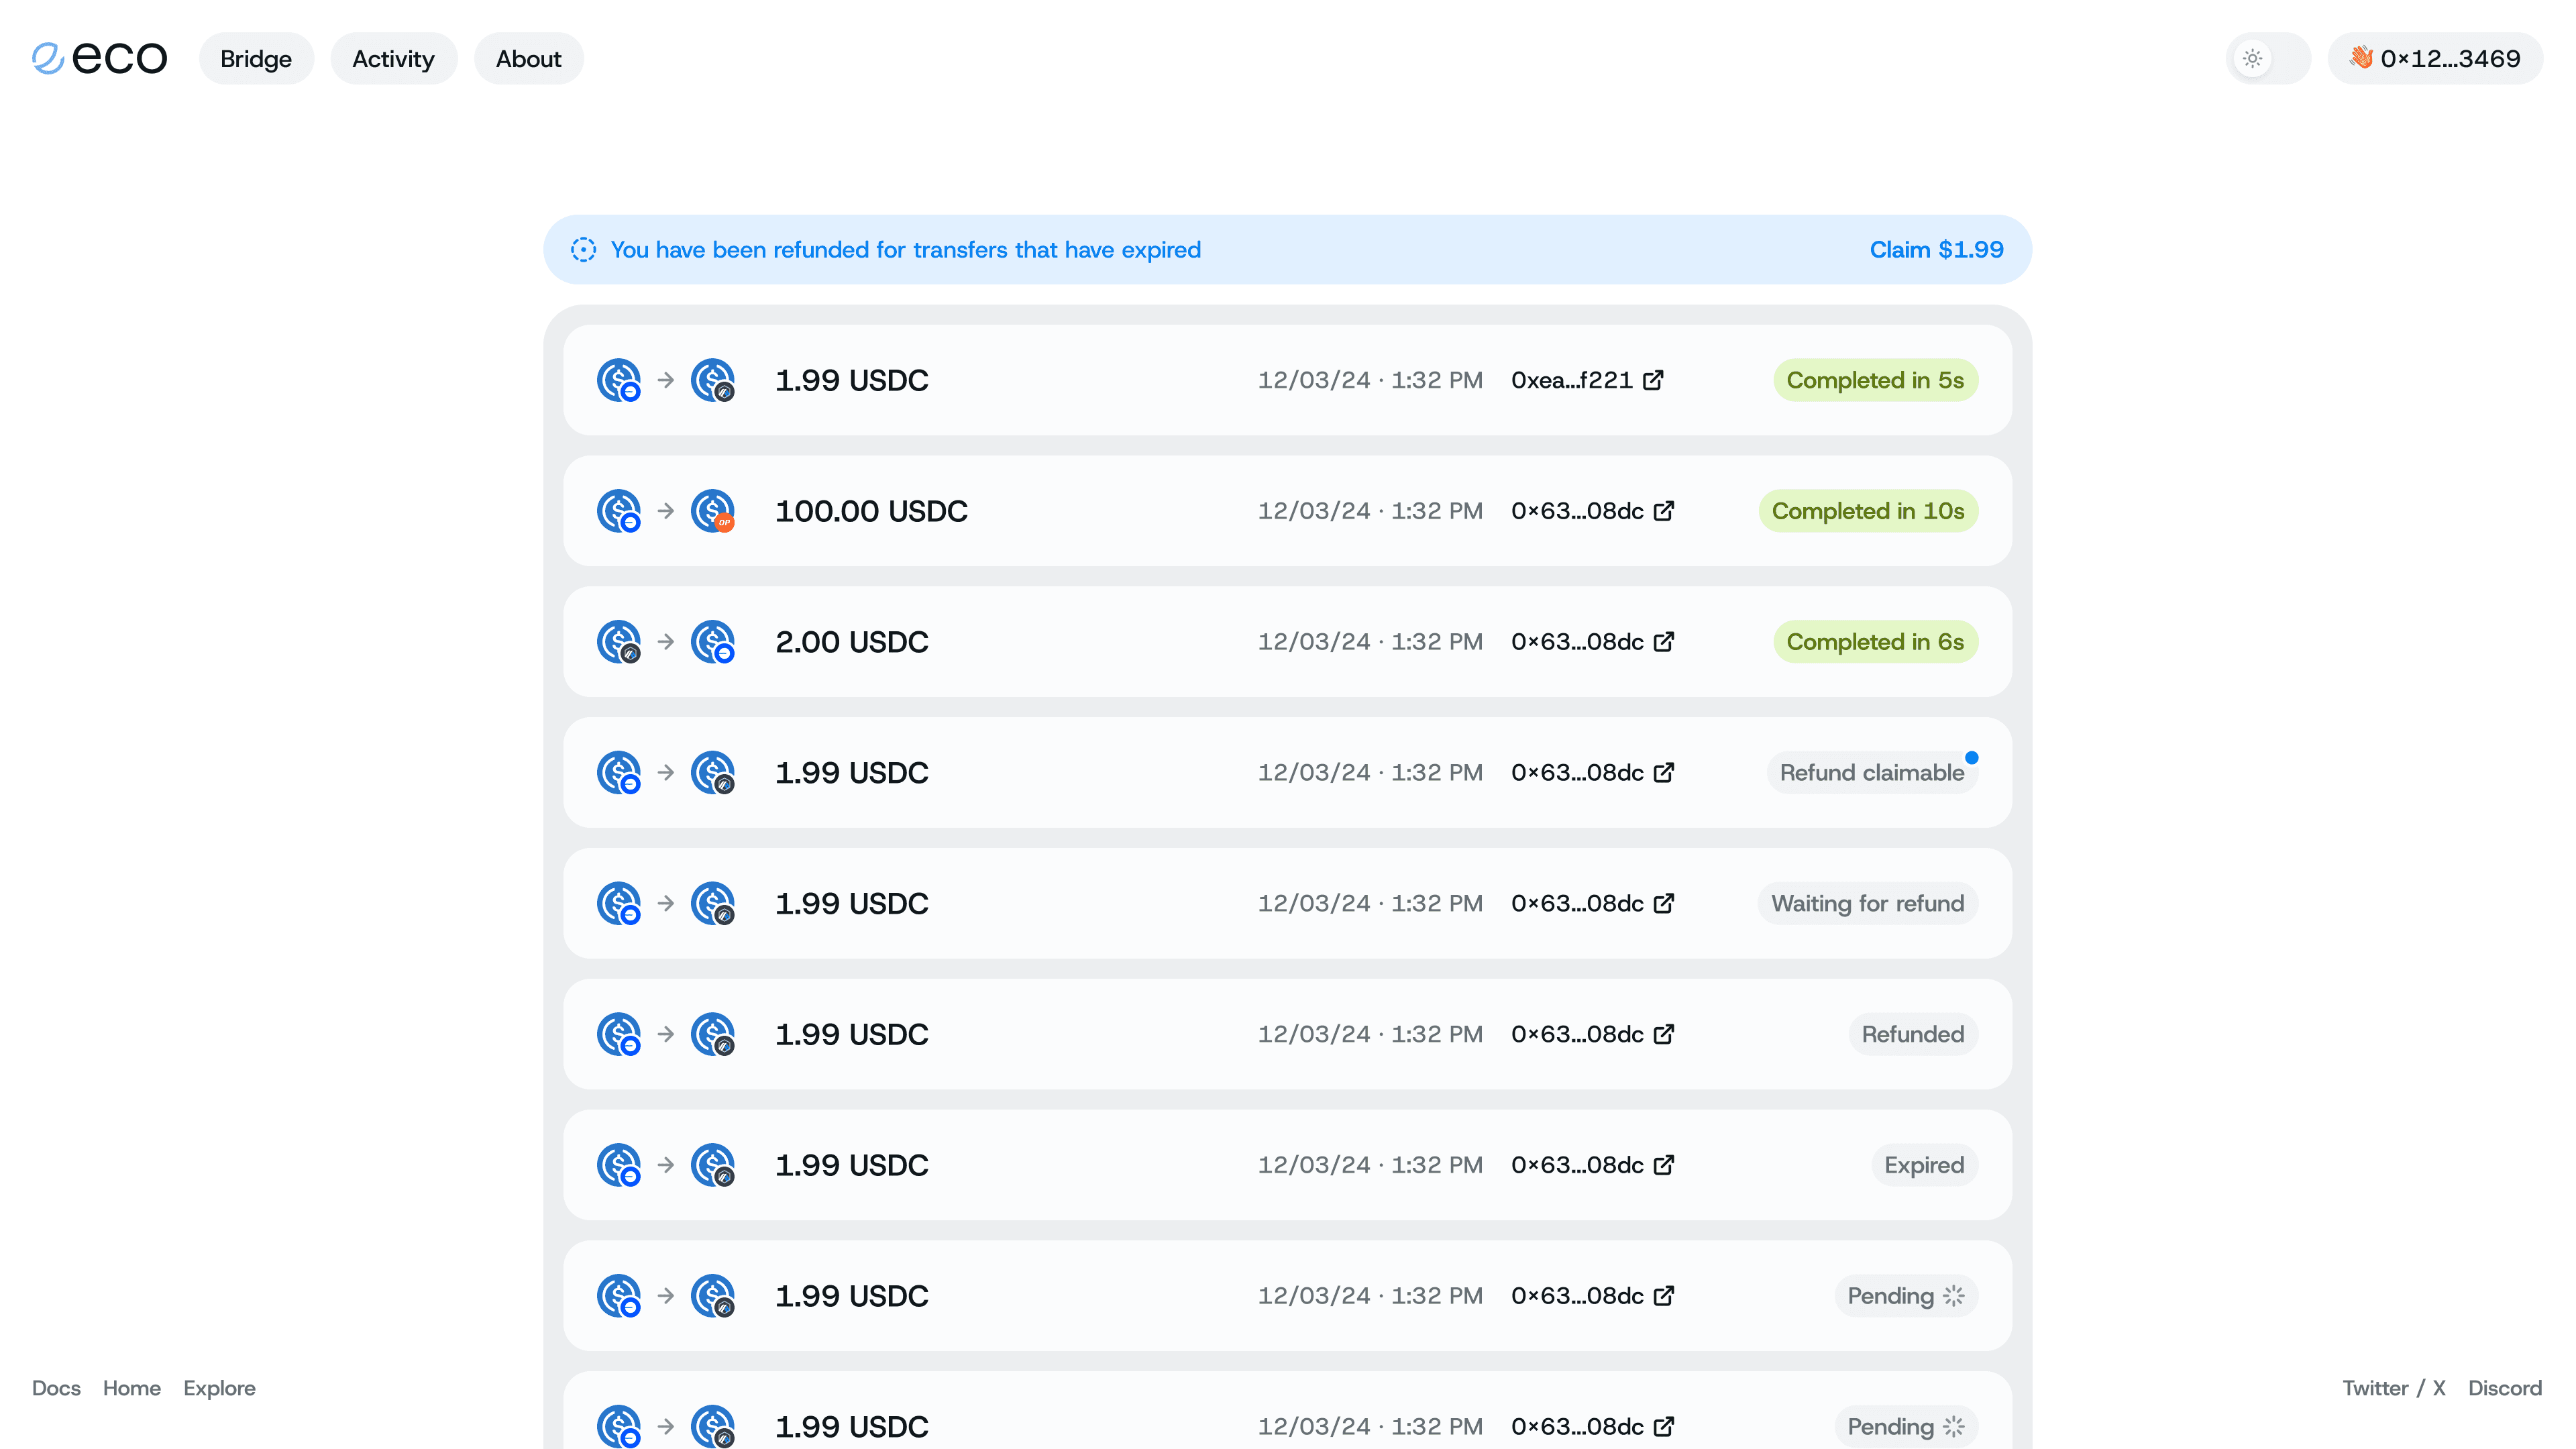Click destination chain icon in Expired row
This screenshot has width=2576, height=1449.
click(713, 1165)
